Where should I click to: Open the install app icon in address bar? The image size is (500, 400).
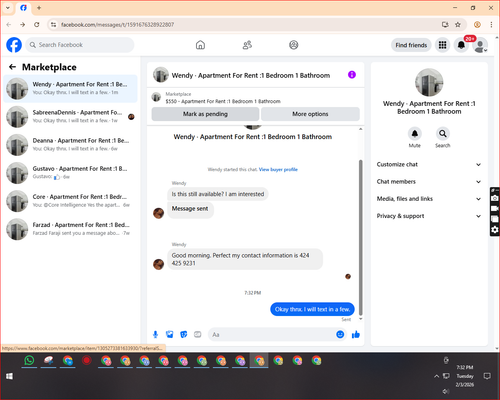click(x=445, y=25)
